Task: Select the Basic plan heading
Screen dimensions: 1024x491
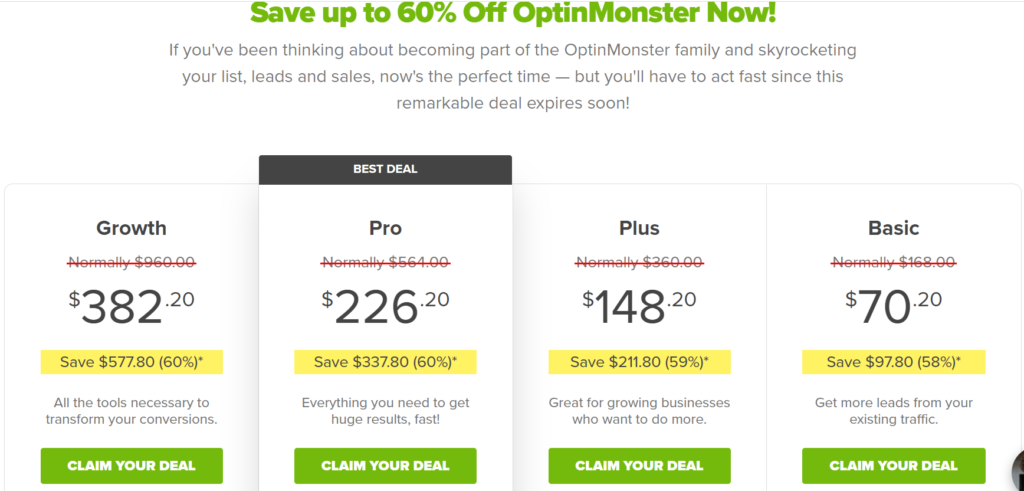Action: 893,228
